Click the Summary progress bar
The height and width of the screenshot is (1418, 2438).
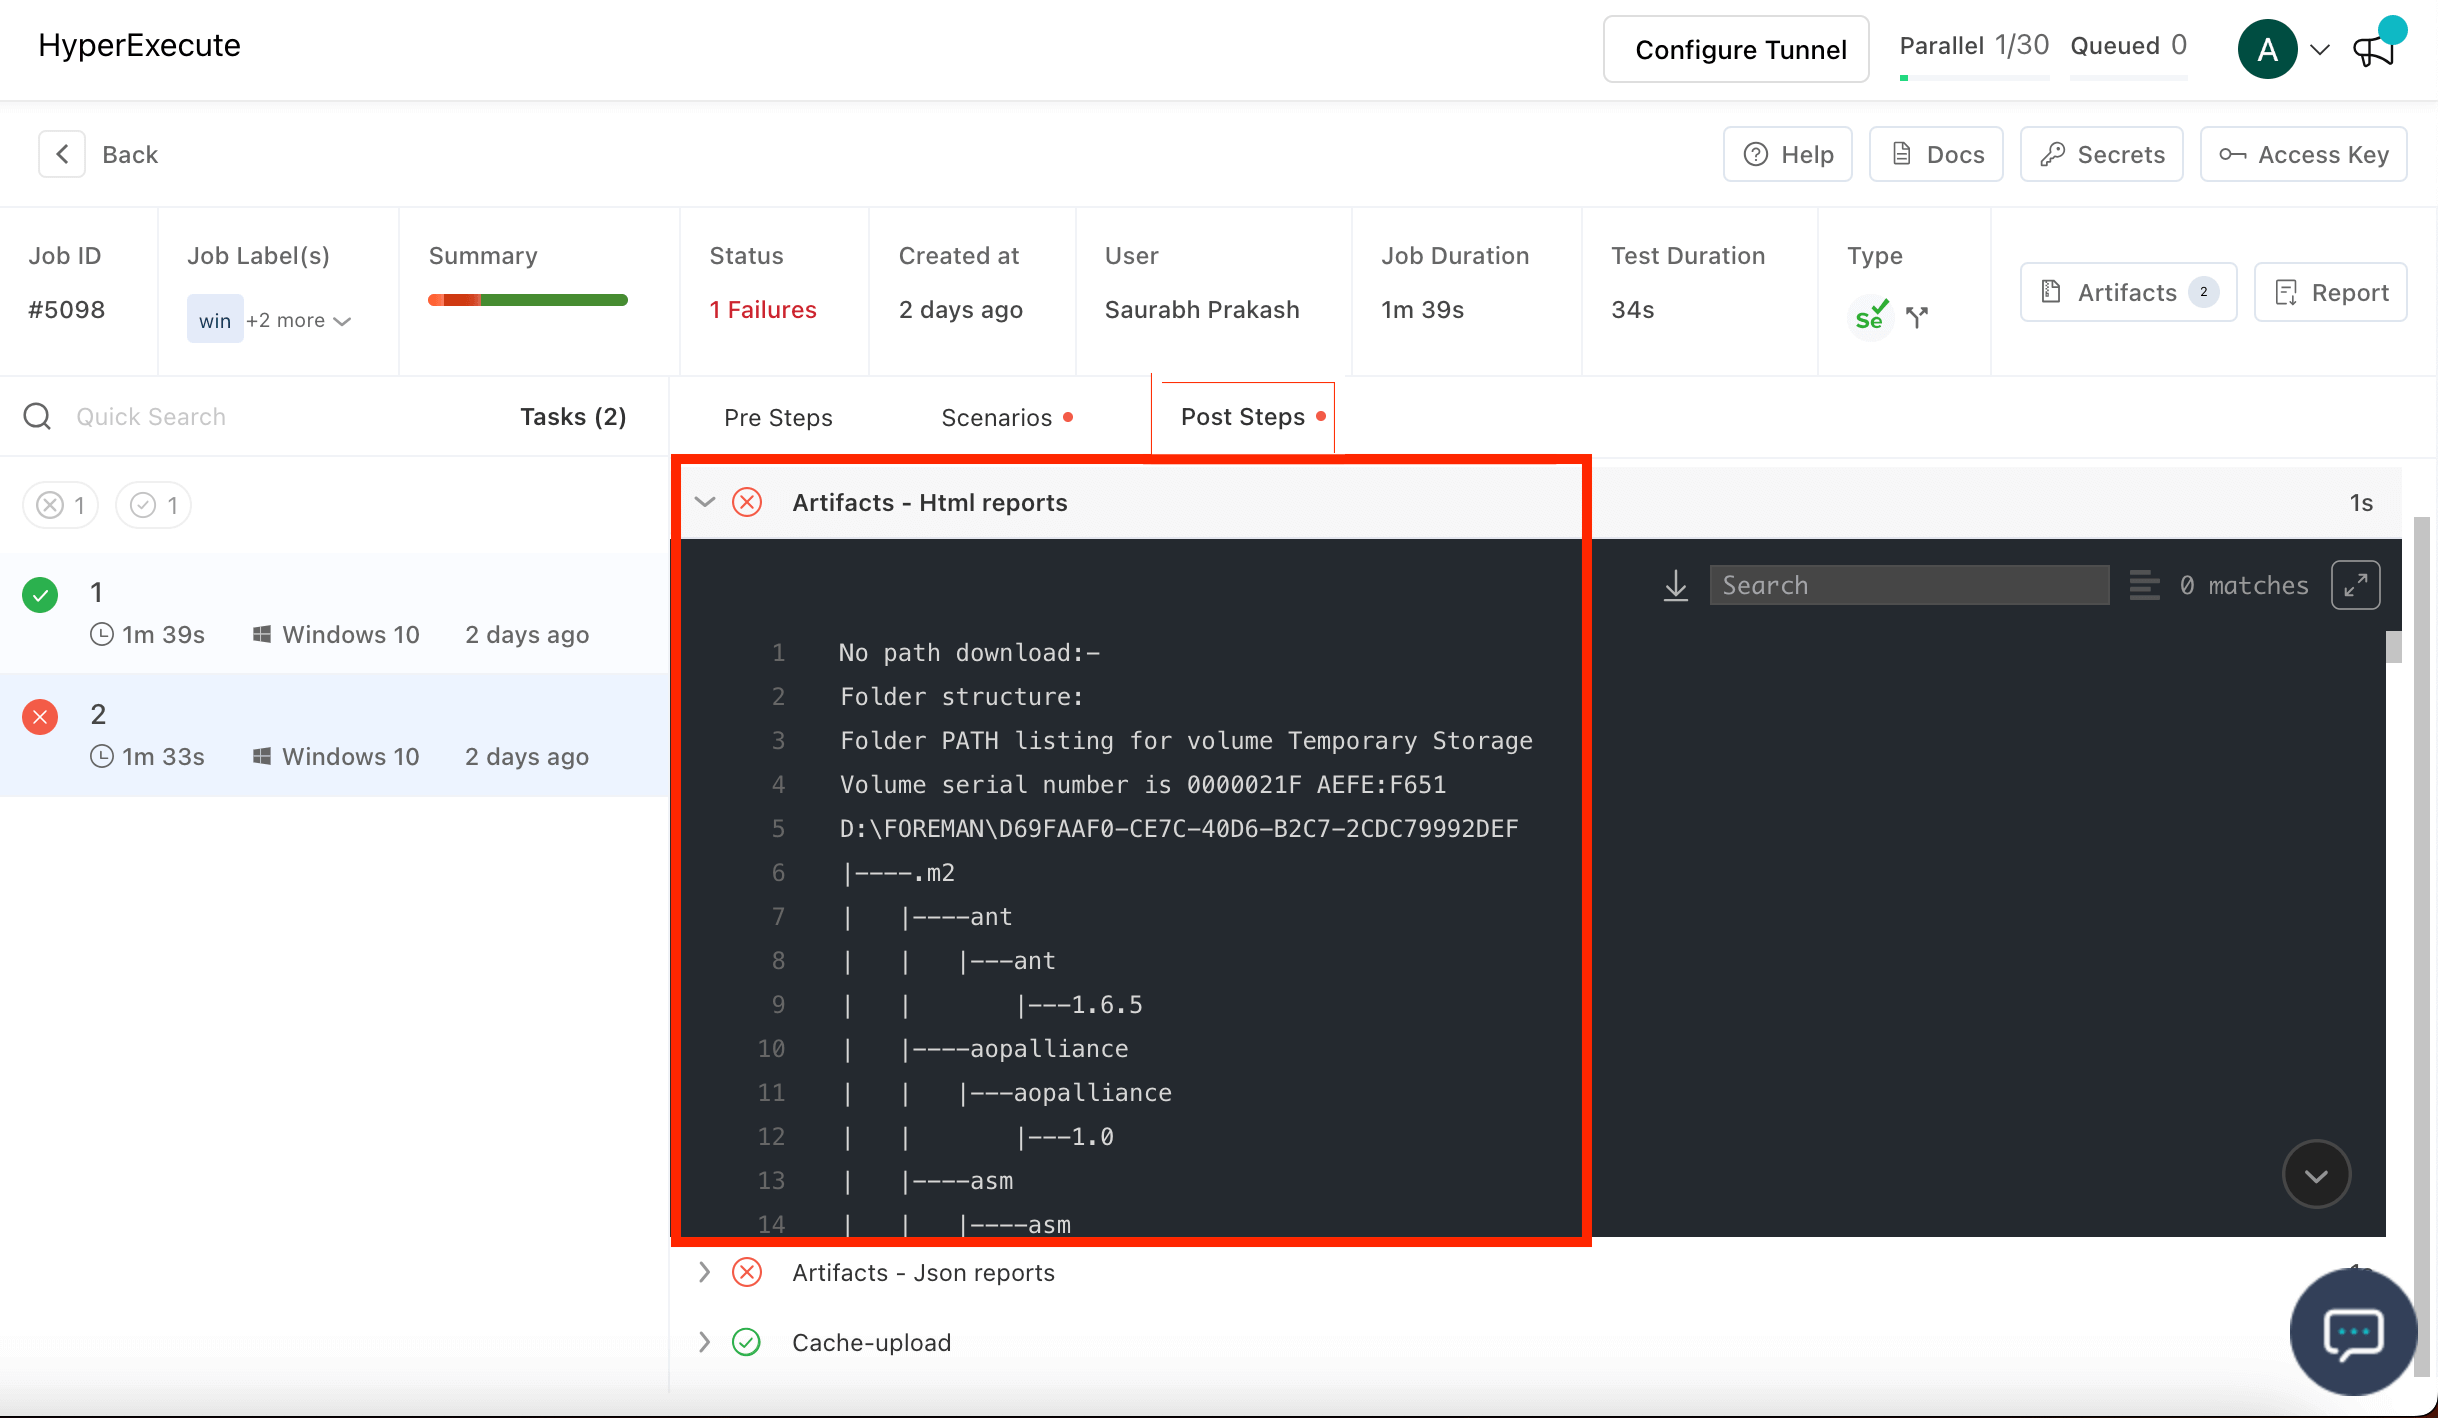pyautogui.click(x=528, y=300)
